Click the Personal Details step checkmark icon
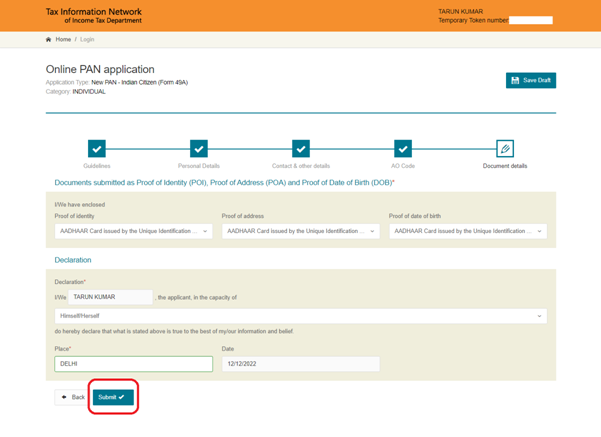Viewport: 601px width, 437px height. (199, 148)
